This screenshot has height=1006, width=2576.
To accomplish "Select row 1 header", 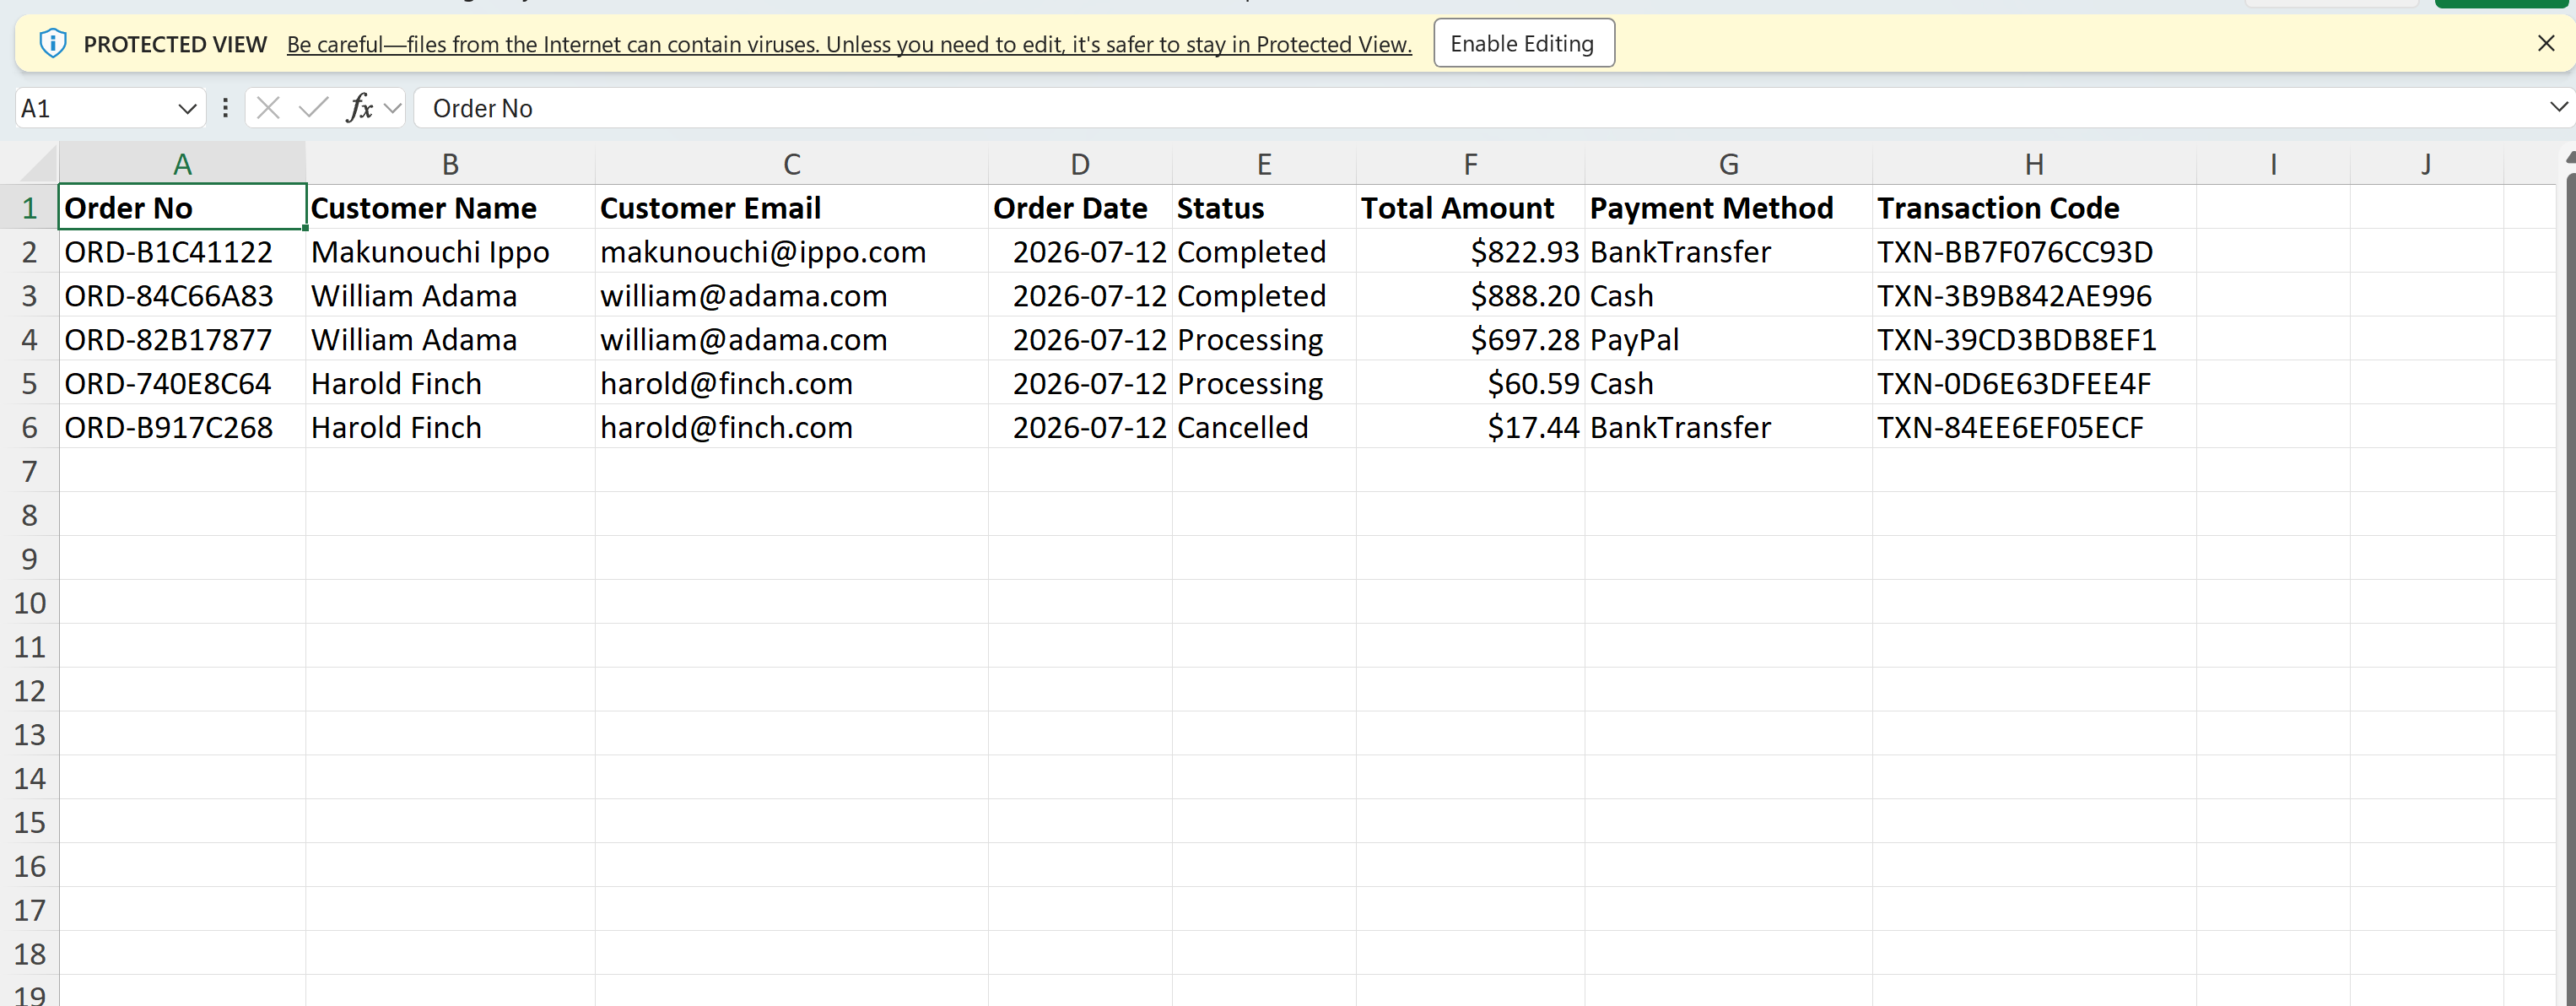I will point(29,207).
